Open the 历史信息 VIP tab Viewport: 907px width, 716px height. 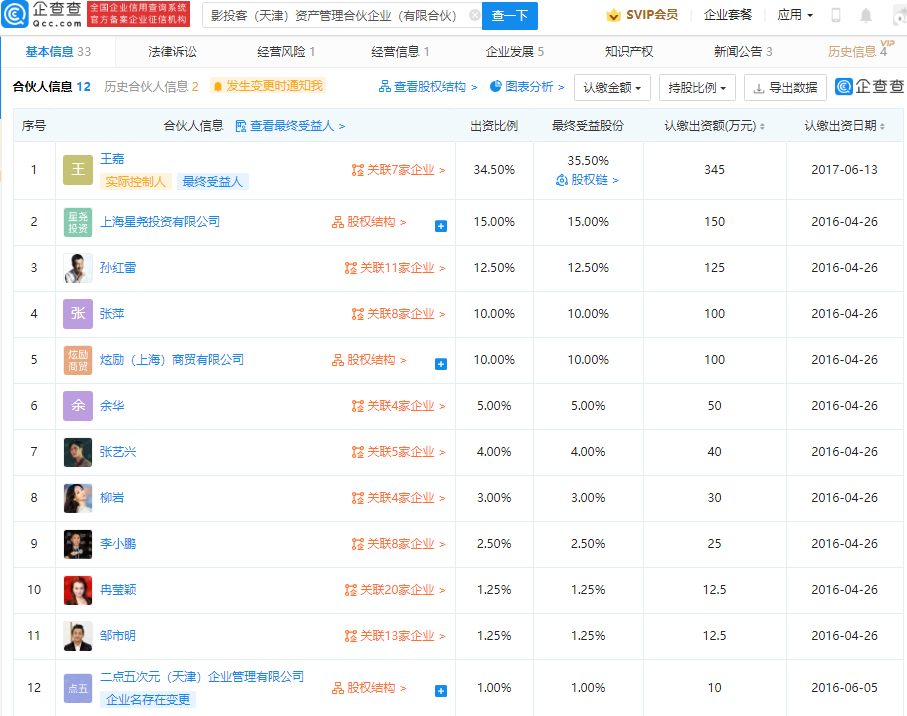(x=860, y=51)
